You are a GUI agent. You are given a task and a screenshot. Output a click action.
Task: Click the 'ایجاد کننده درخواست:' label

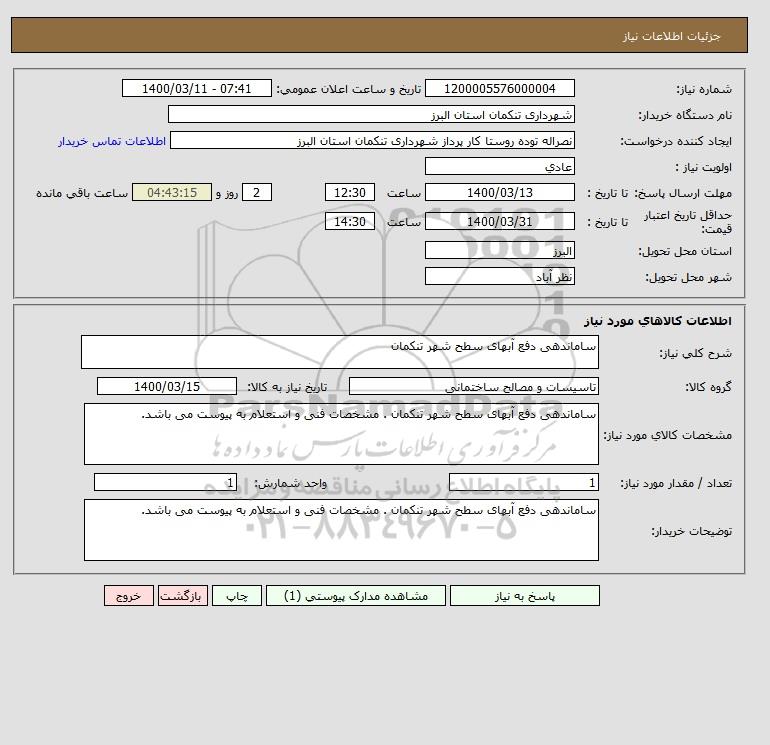pyautogui.click(x=676, y=141)
